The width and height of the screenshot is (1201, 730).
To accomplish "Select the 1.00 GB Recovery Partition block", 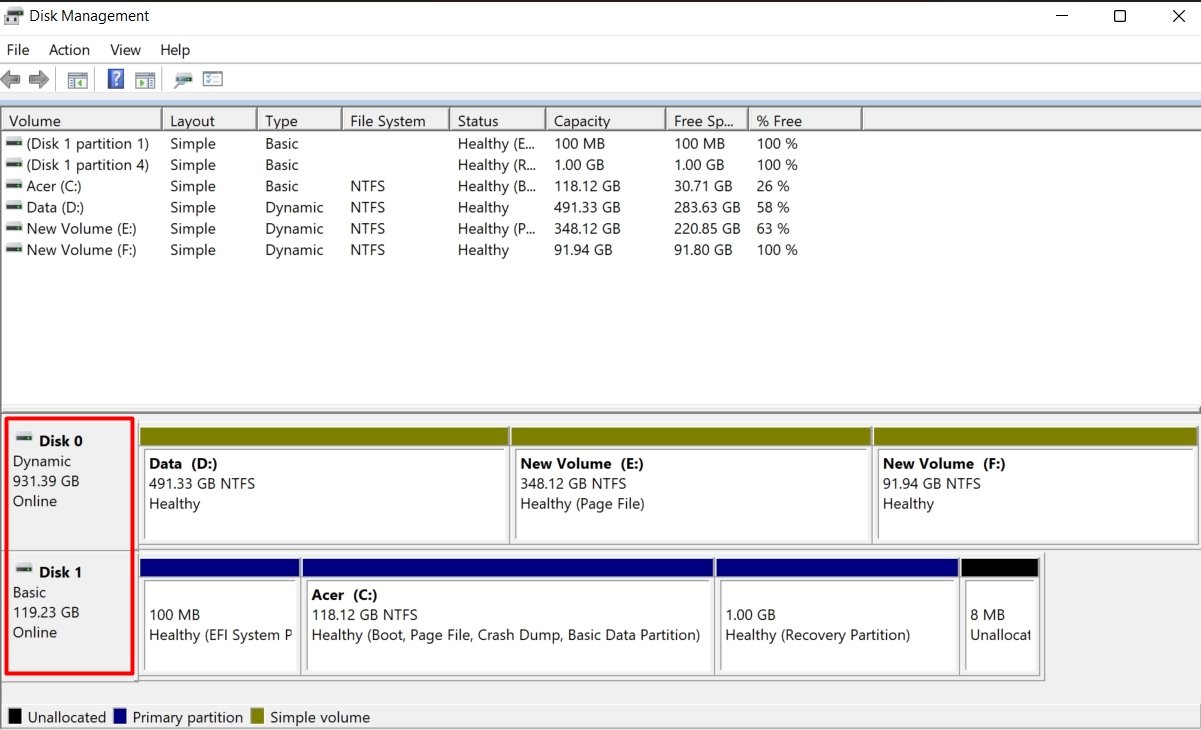I will pos(837,615).
